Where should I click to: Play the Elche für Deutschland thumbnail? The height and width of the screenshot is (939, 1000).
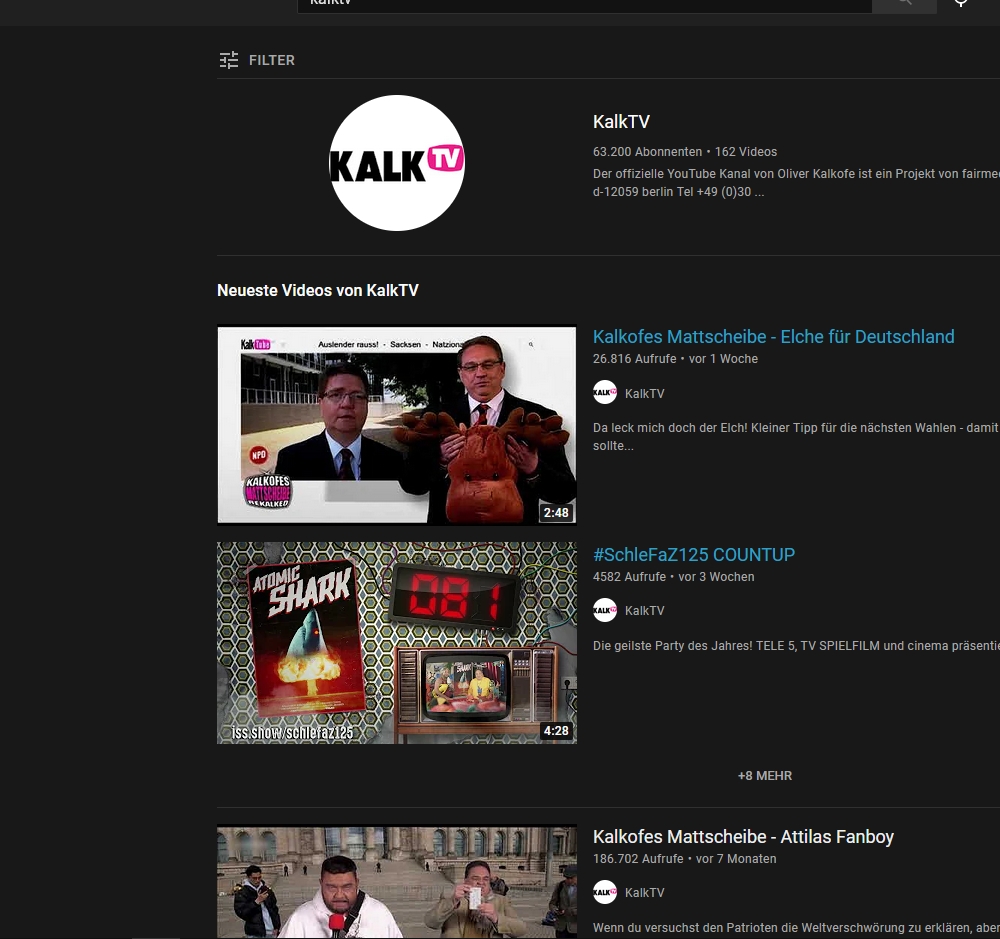point(397,425)
